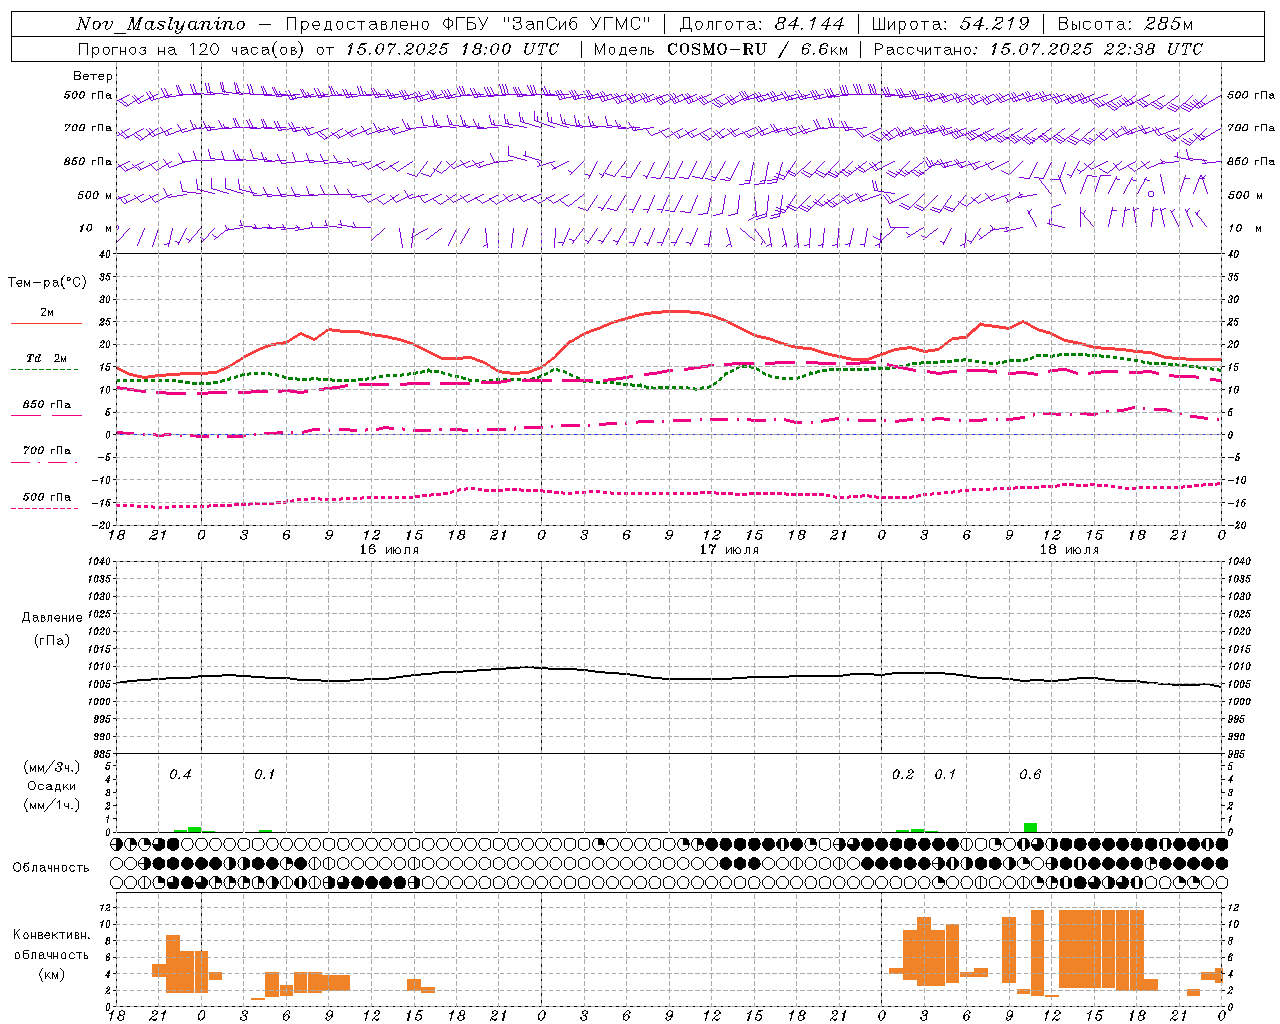Click the Давление pressure label

pyautogui.click(x=52, y=618)
